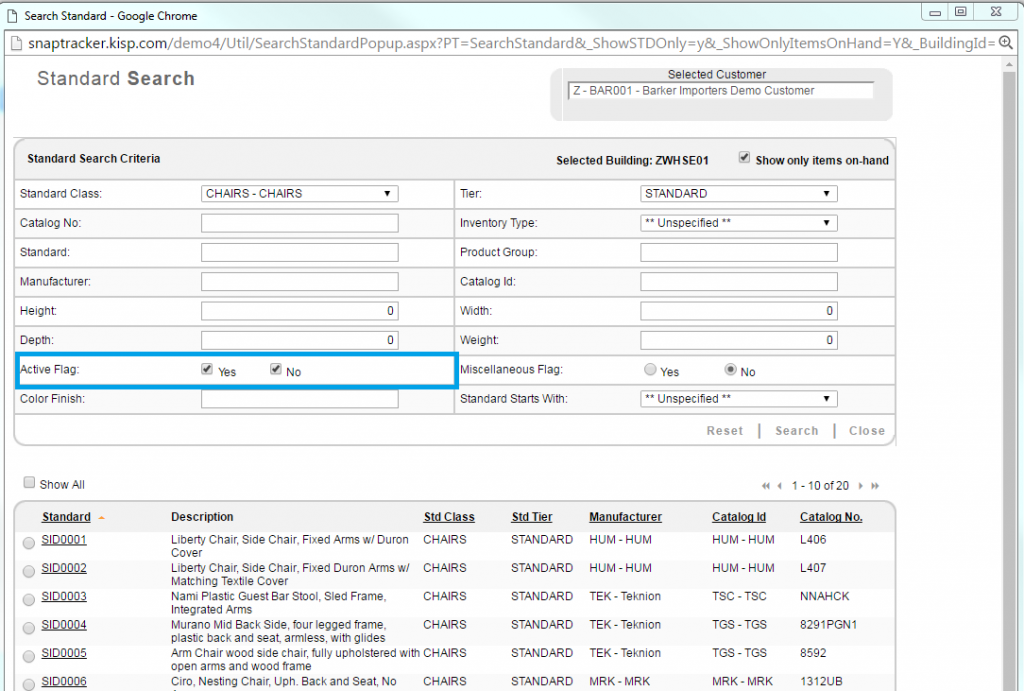Enable the Show All checkbox

pos(29,483)
